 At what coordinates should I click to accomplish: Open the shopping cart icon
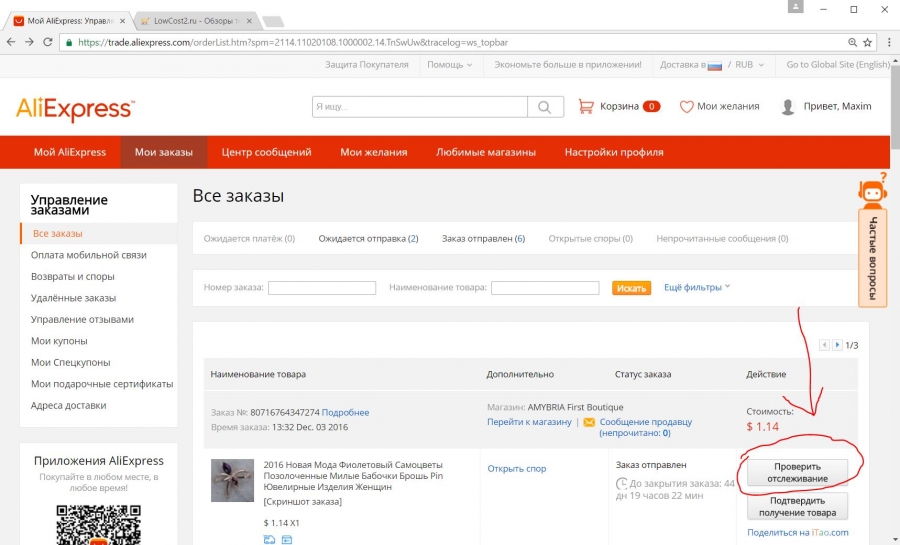coord(586,106)
